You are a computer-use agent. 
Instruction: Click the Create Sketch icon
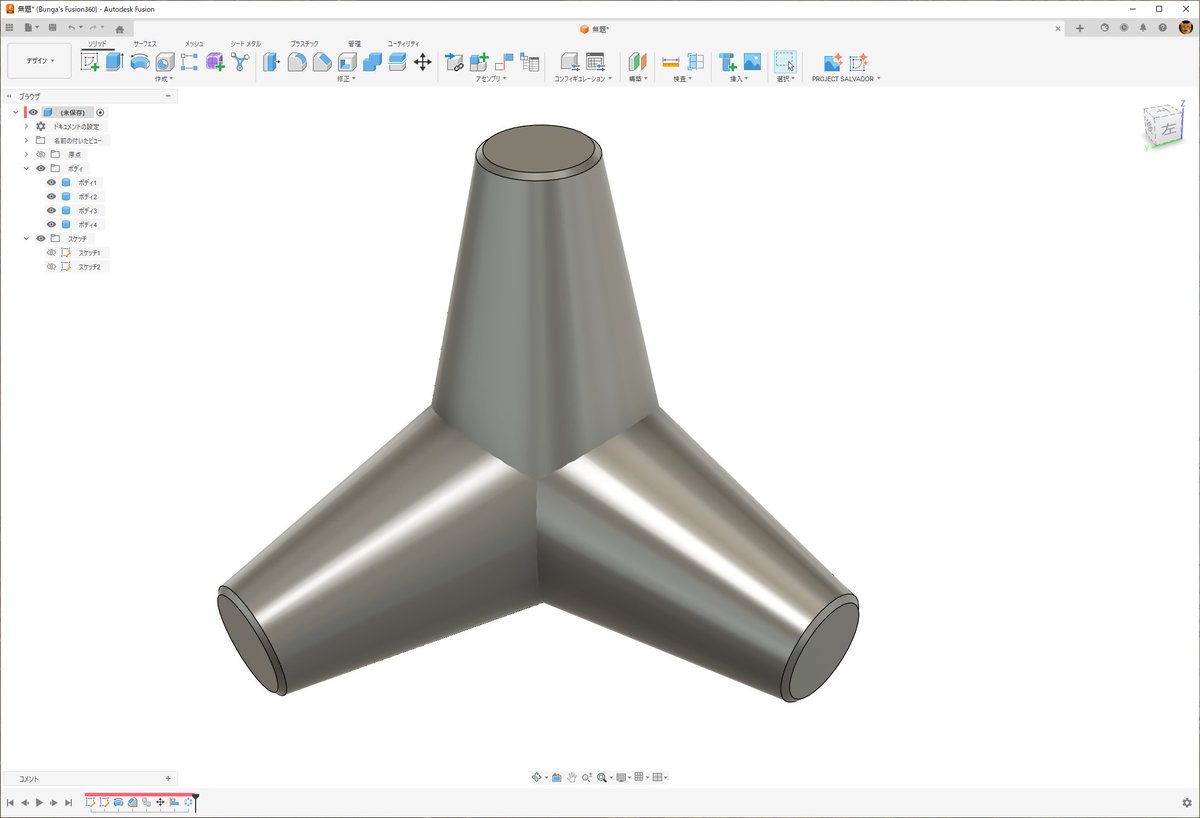(90, 61)
